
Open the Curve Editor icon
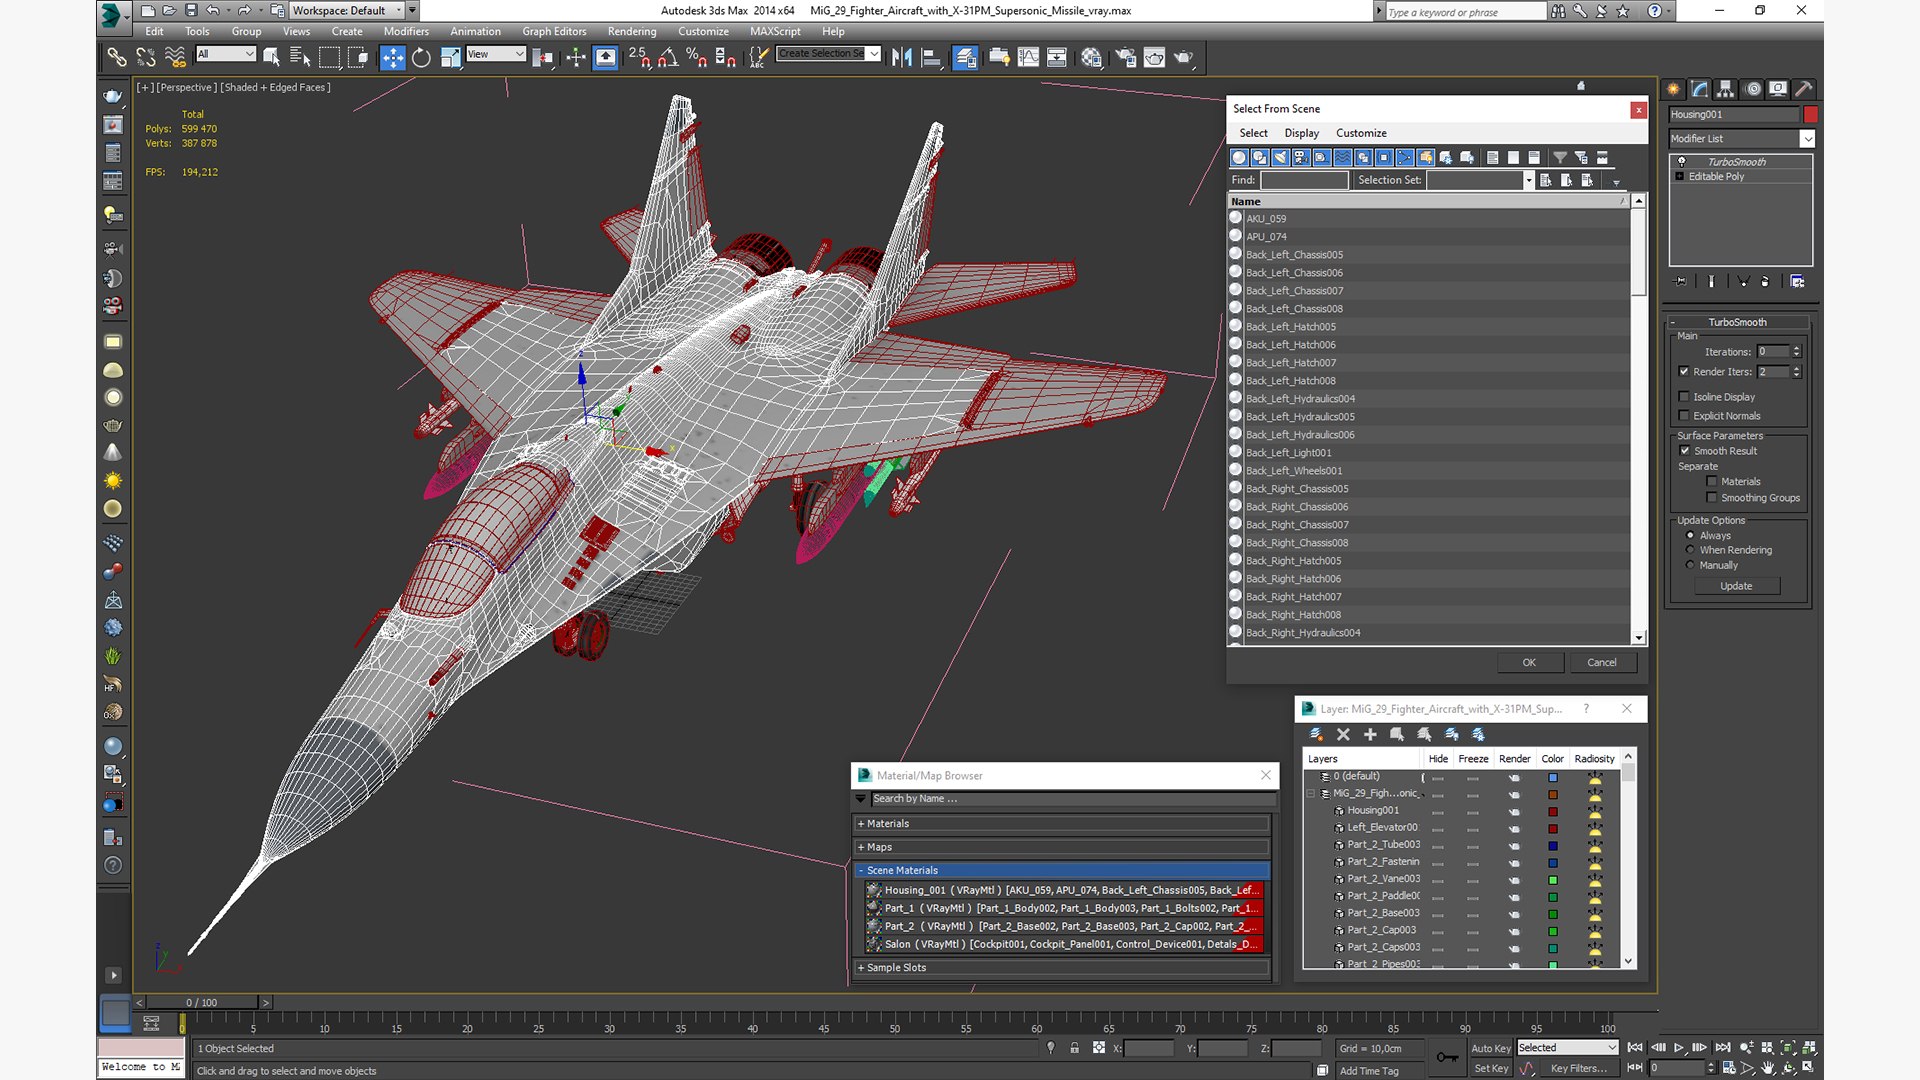coord(1028,57)
